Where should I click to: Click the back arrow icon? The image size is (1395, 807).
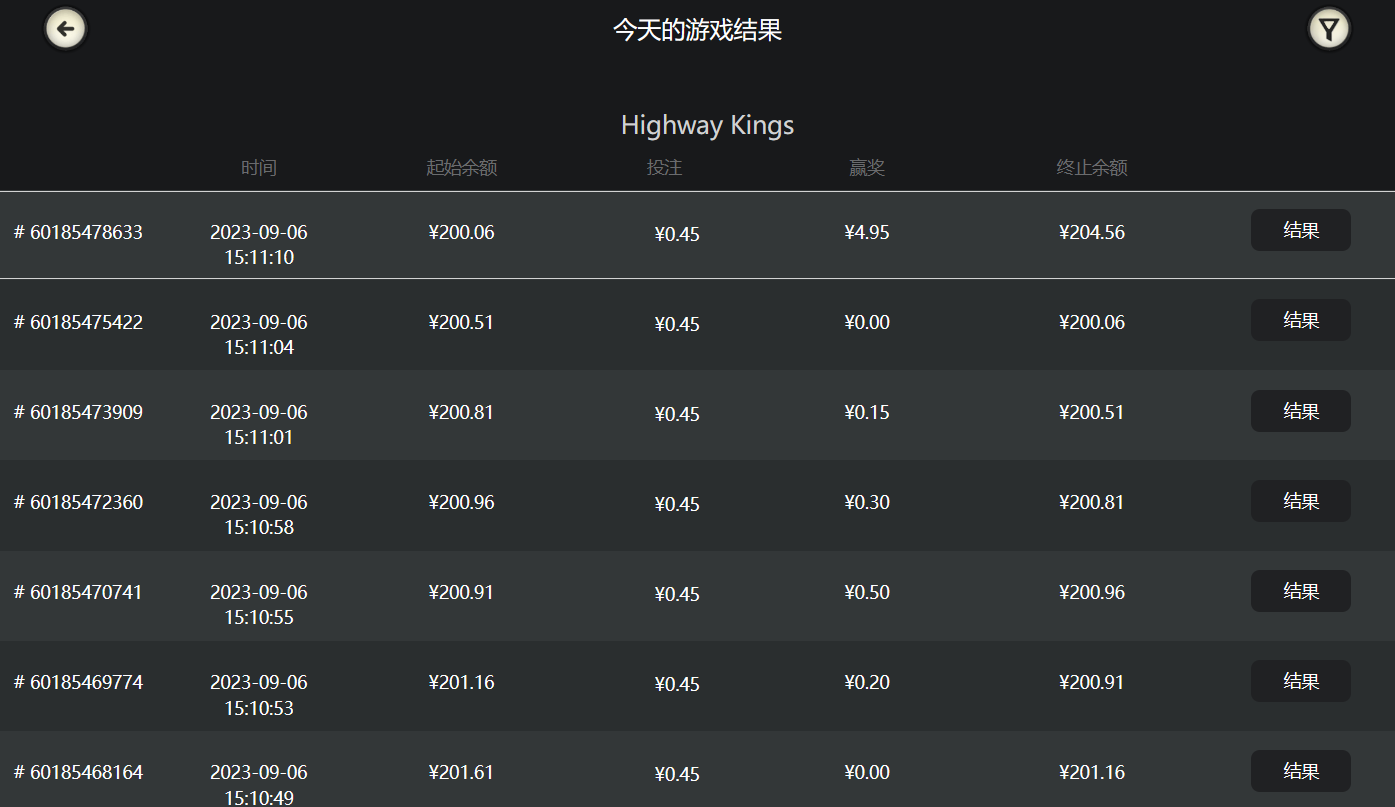click(66, 29)
